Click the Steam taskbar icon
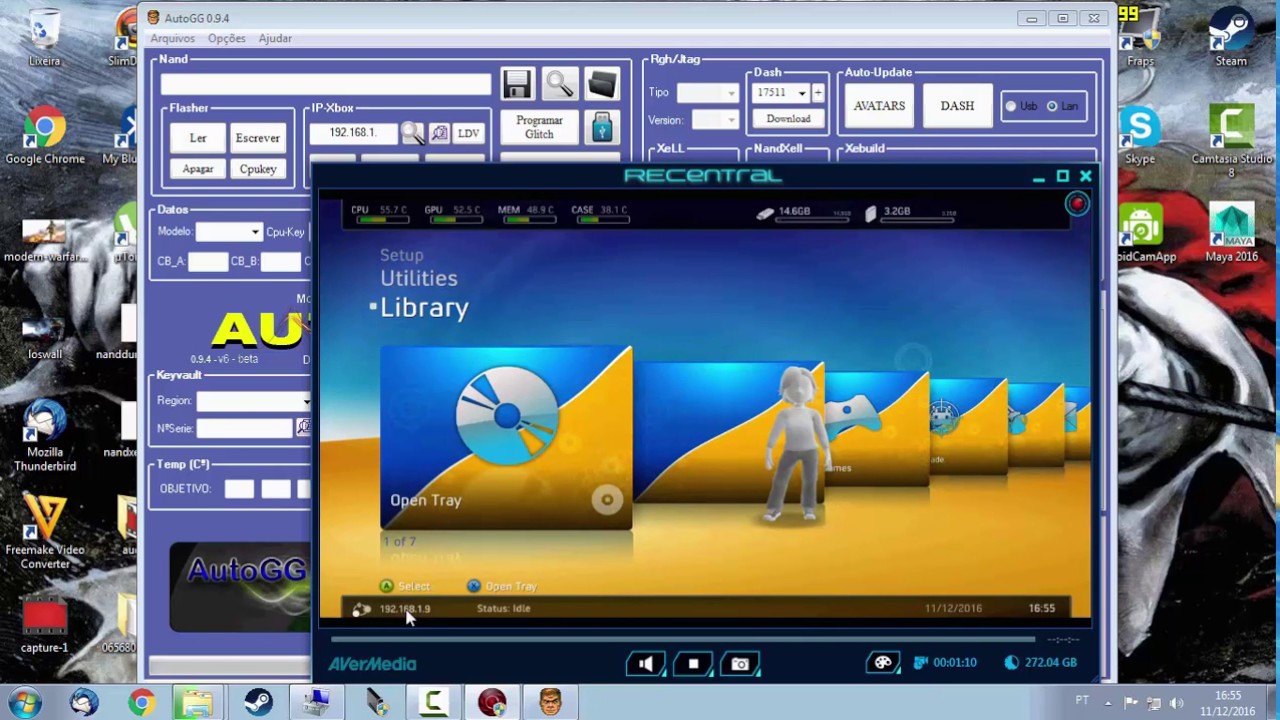 pos(258,702)
